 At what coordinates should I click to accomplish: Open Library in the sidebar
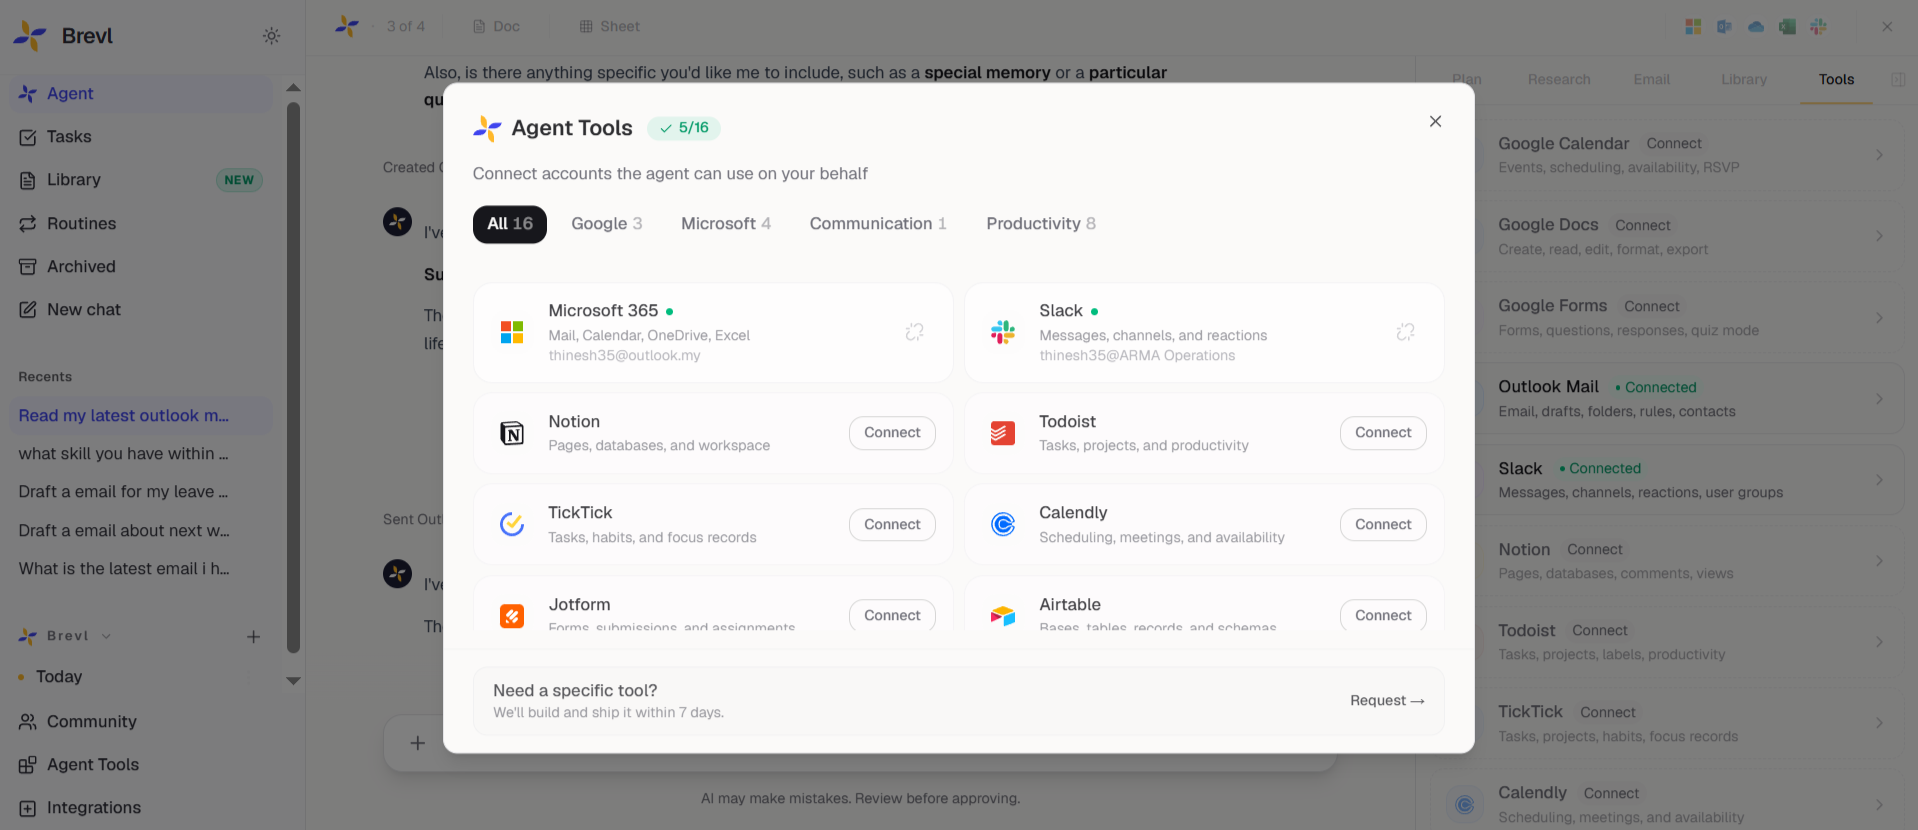[x=141, y=180]
